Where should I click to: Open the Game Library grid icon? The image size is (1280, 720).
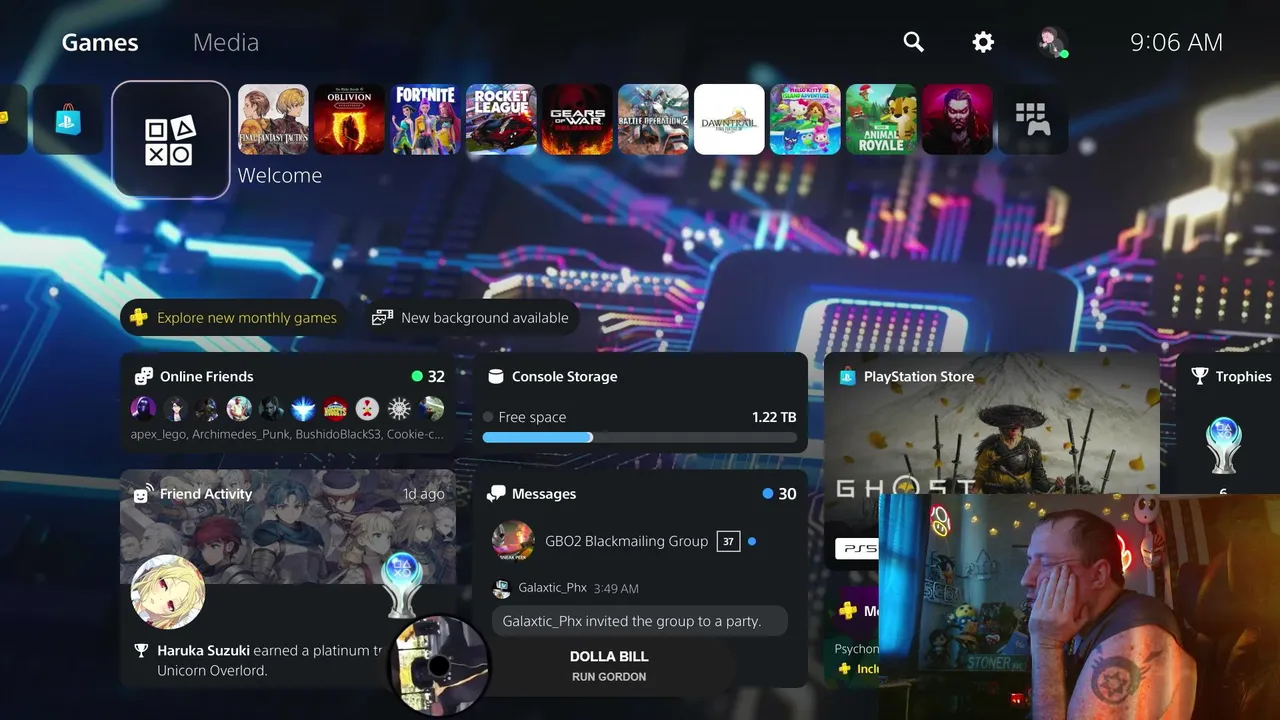tap(1033, 120)
